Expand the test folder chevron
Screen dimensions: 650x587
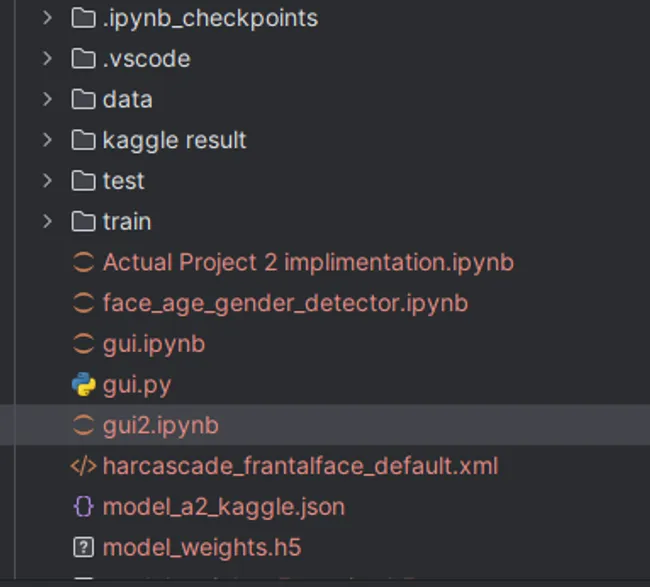(x=47, y=181)
